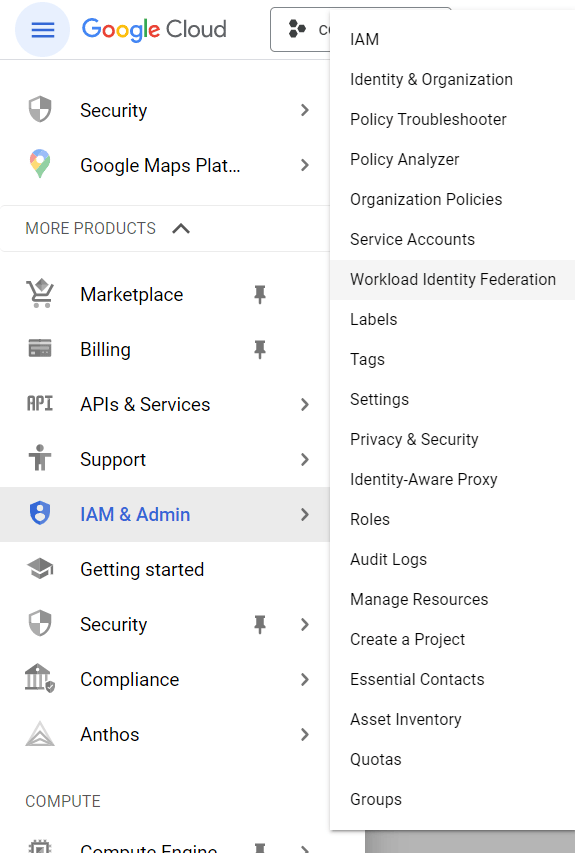Screen dimensions: 575x853
Task: Open Manage Resources
Action: [419, 599]
